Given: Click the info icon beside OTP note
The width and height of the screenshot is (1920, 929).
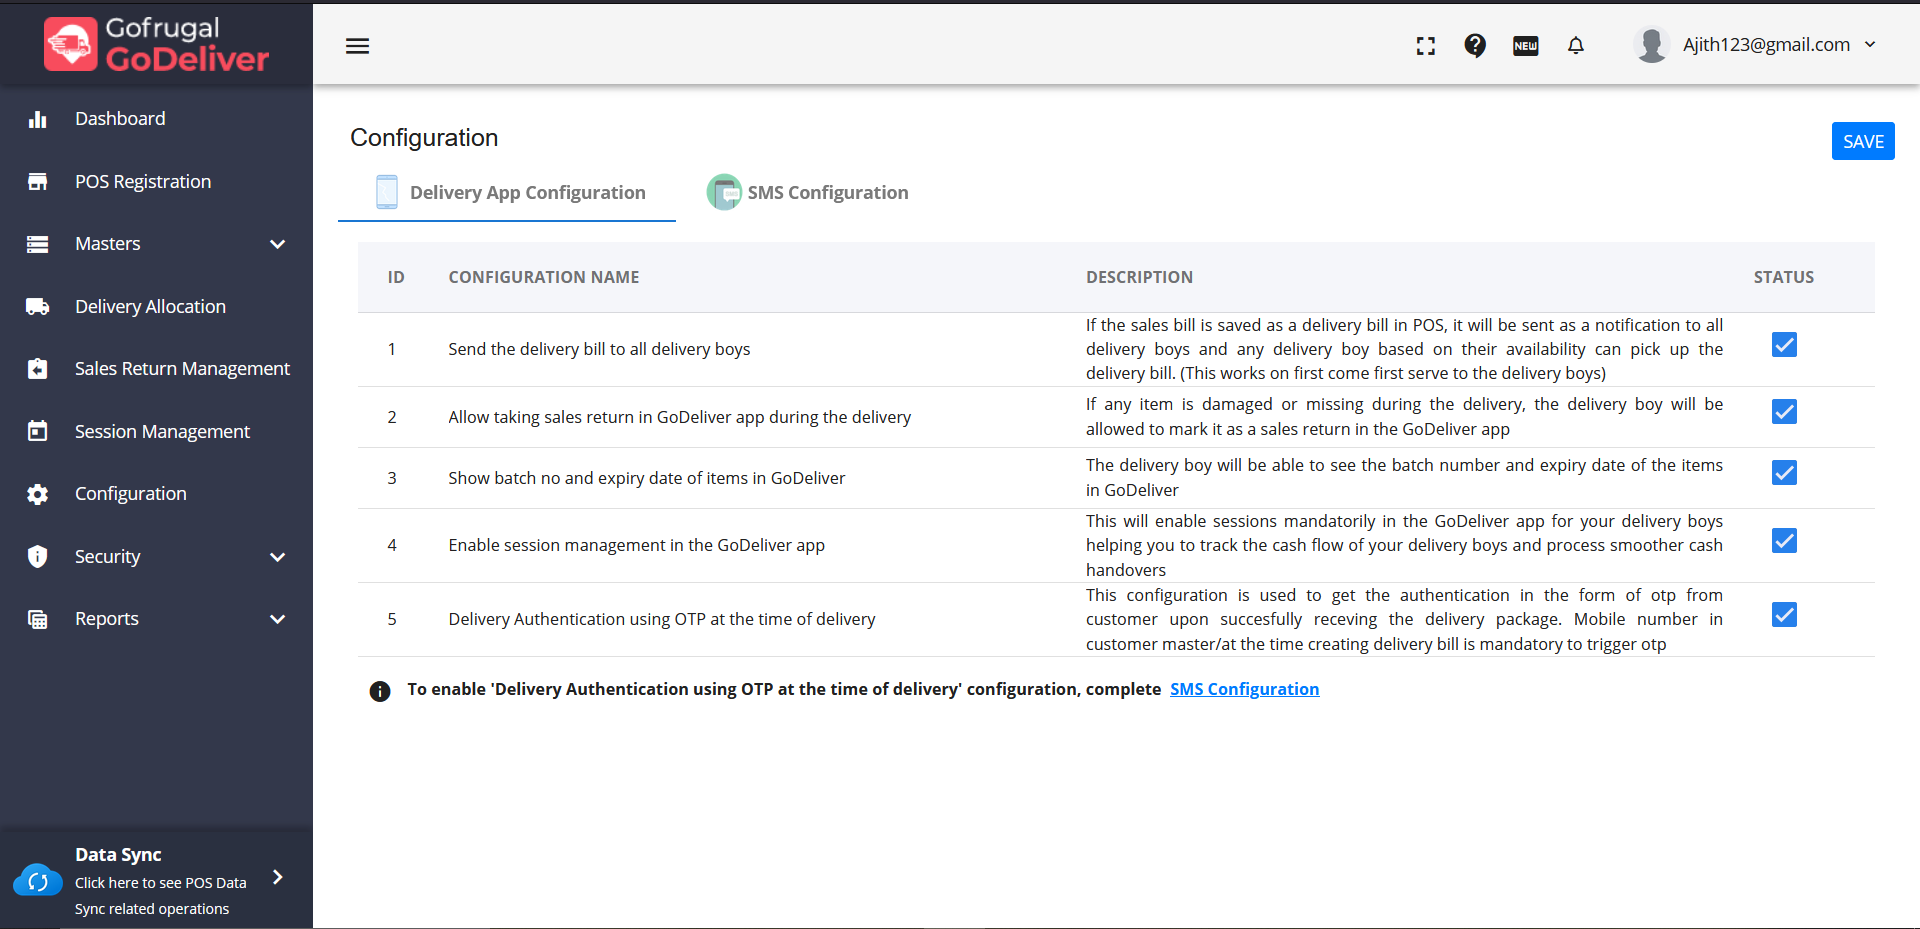Looking at the screenshot, I should point(380,691).
